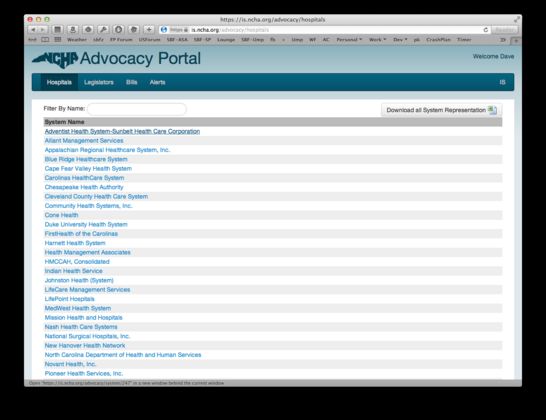
Task: Expand the Work bookmarks folder
Action: click(377, 40)
